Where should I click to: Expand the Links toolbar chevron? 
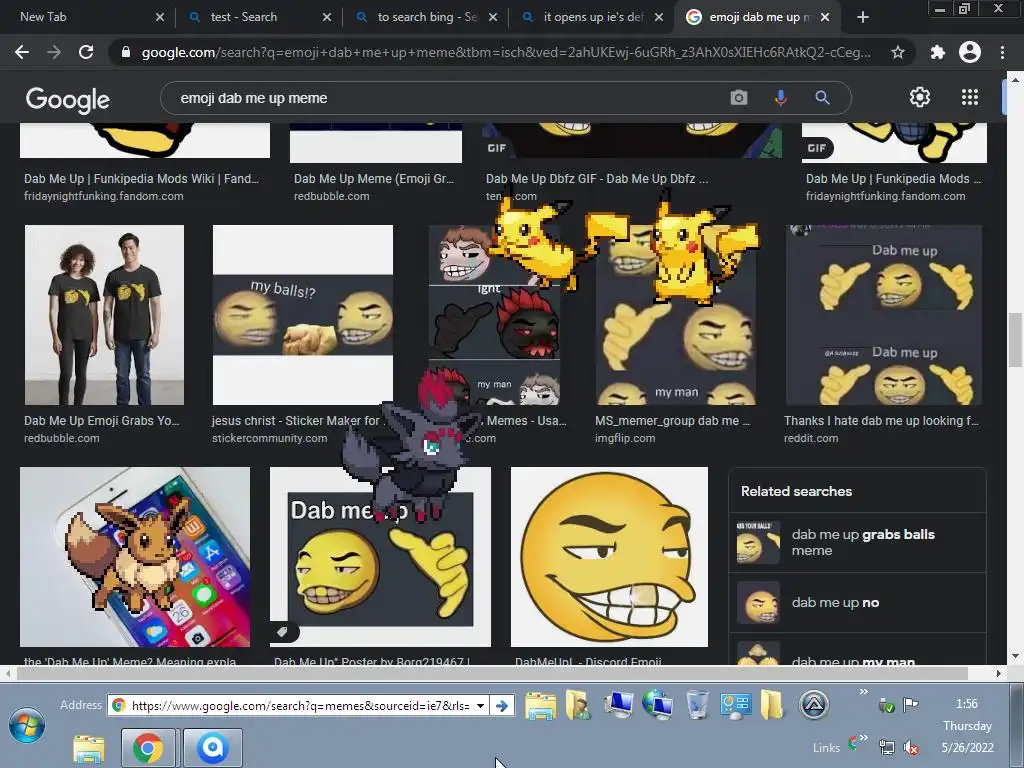pyautogui.click(x=863, y=738)
